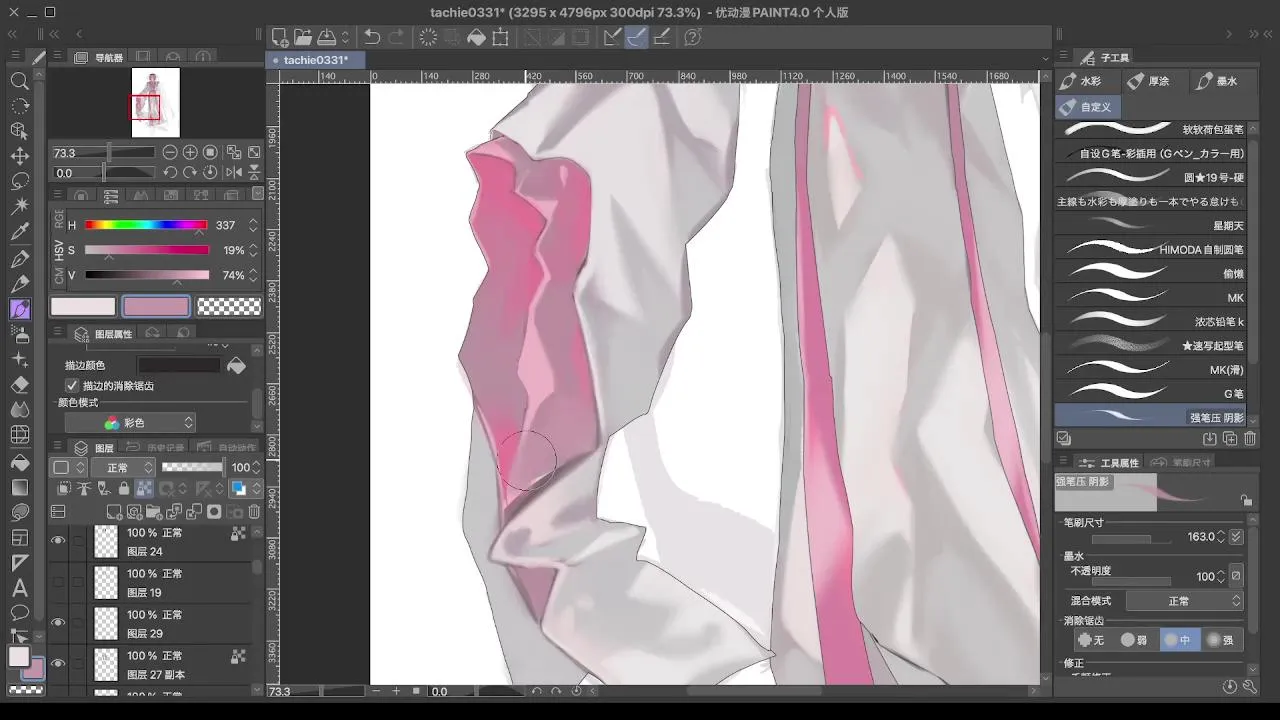This screenshot has width=1280, height=720.
Task: Click Rotate left in Navigator panel
Action: [x=170, y=172]
